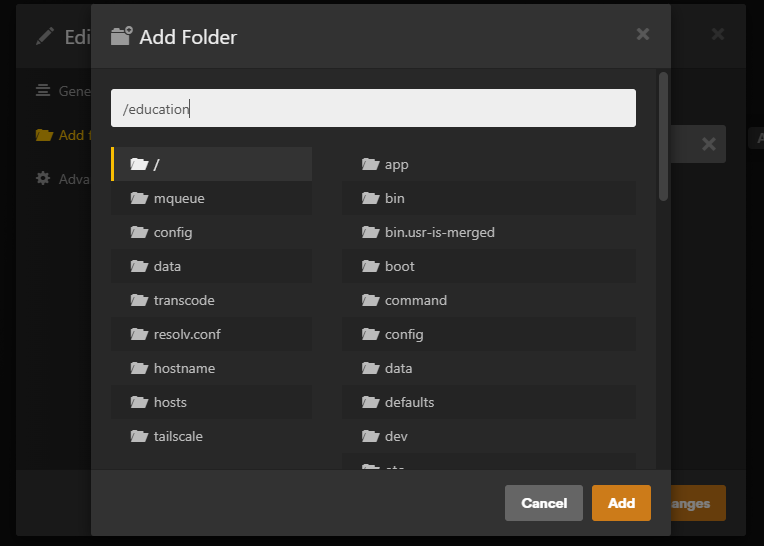Open the bin folder

click(489, 198)
